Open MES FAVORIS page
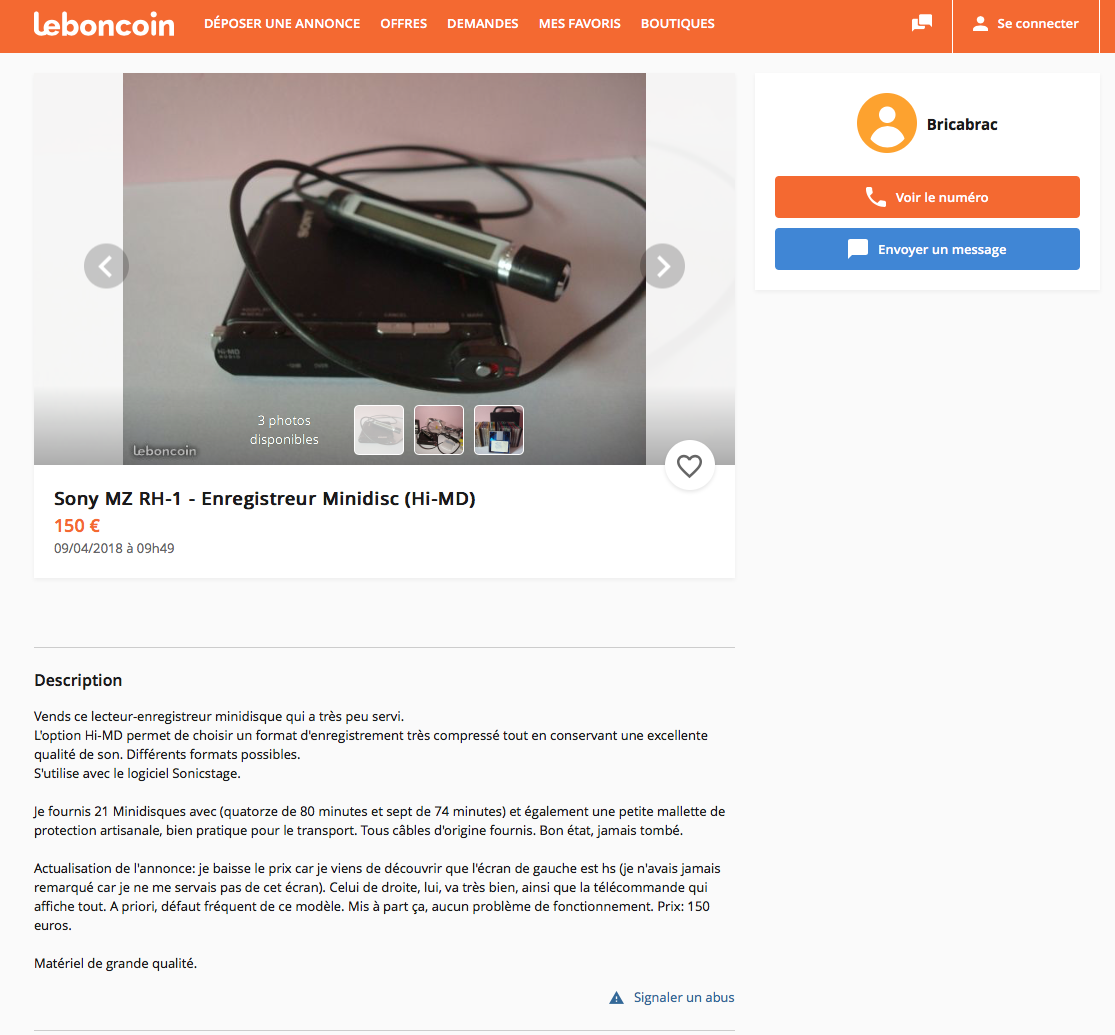1115x1035 pixels. point(580,23)
